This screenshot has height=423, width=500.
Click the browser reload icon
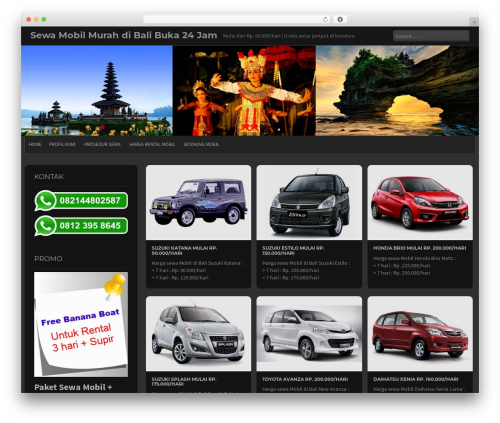pyautogui.click(x=325, y=19)
